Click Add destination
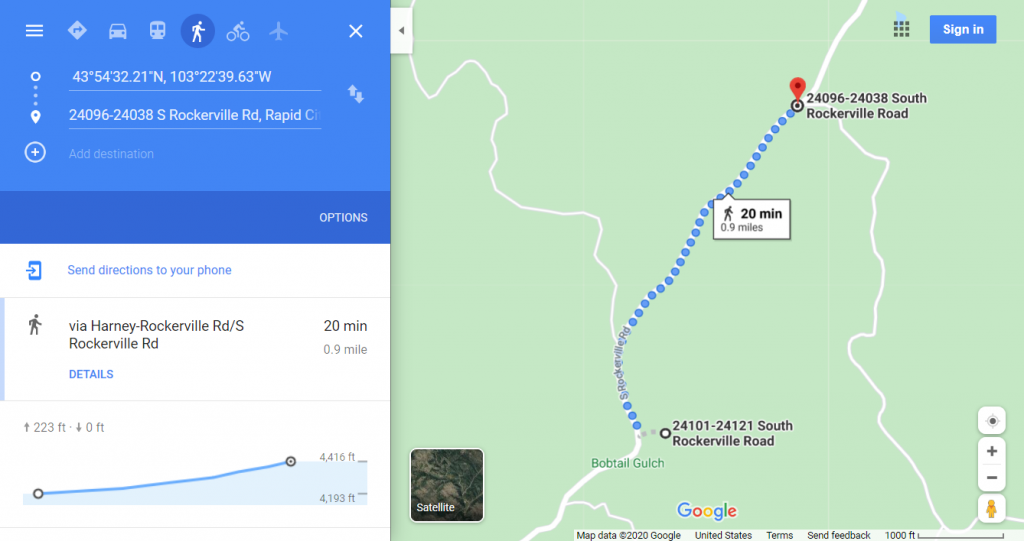This screenshot has height=541, width=1024. click(x=111, y=154)
